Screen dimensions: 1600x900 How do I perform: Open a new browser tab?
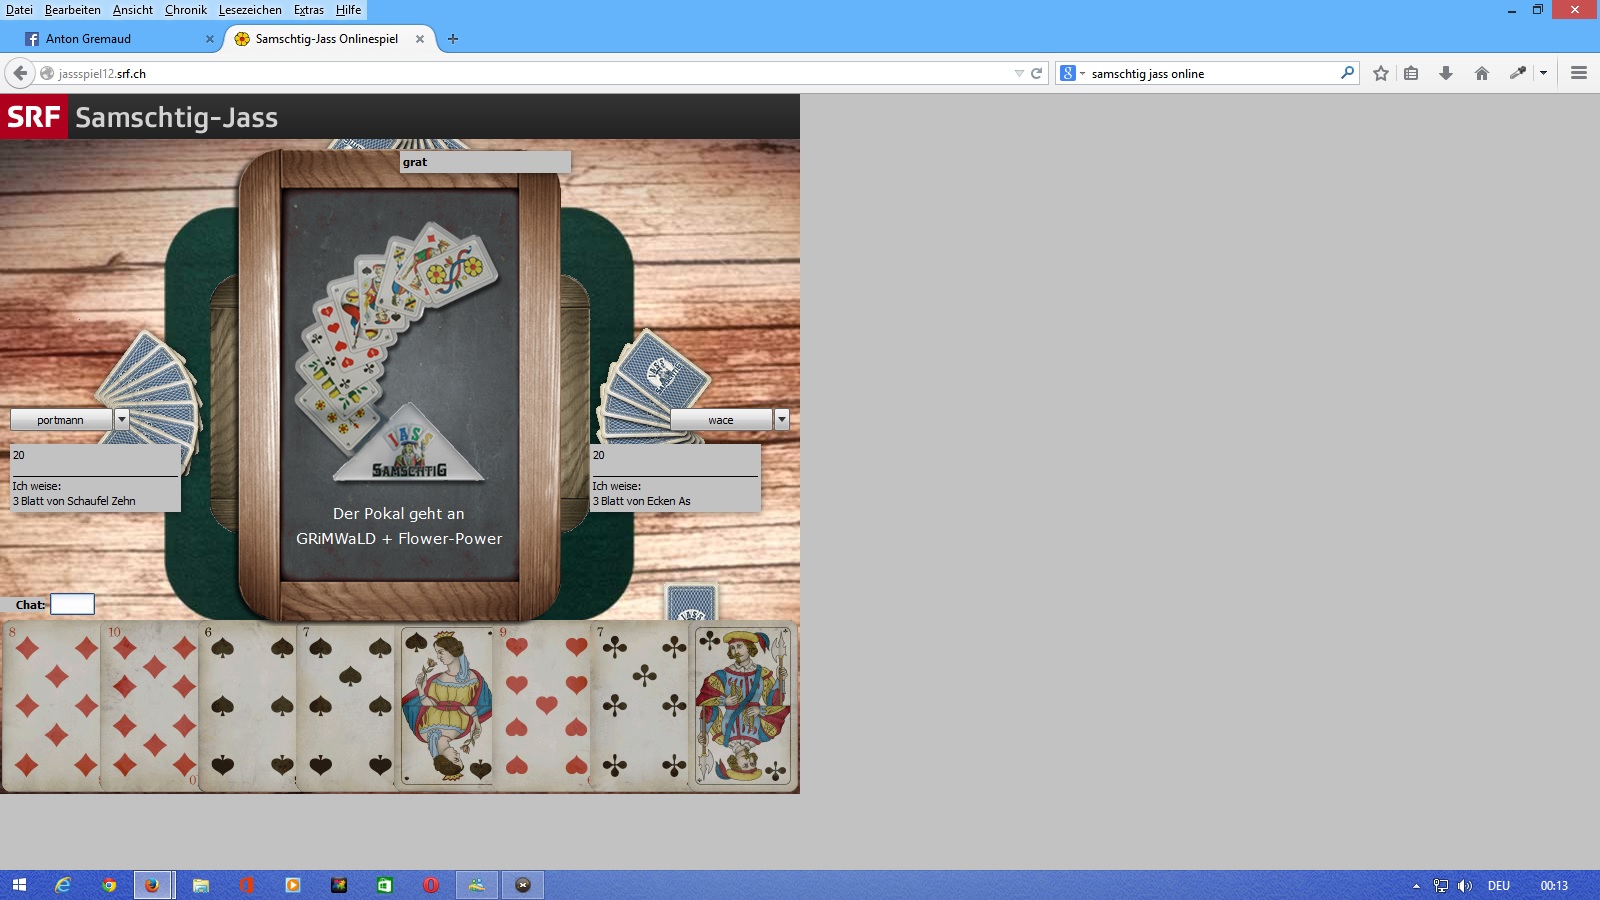[453, 39]
